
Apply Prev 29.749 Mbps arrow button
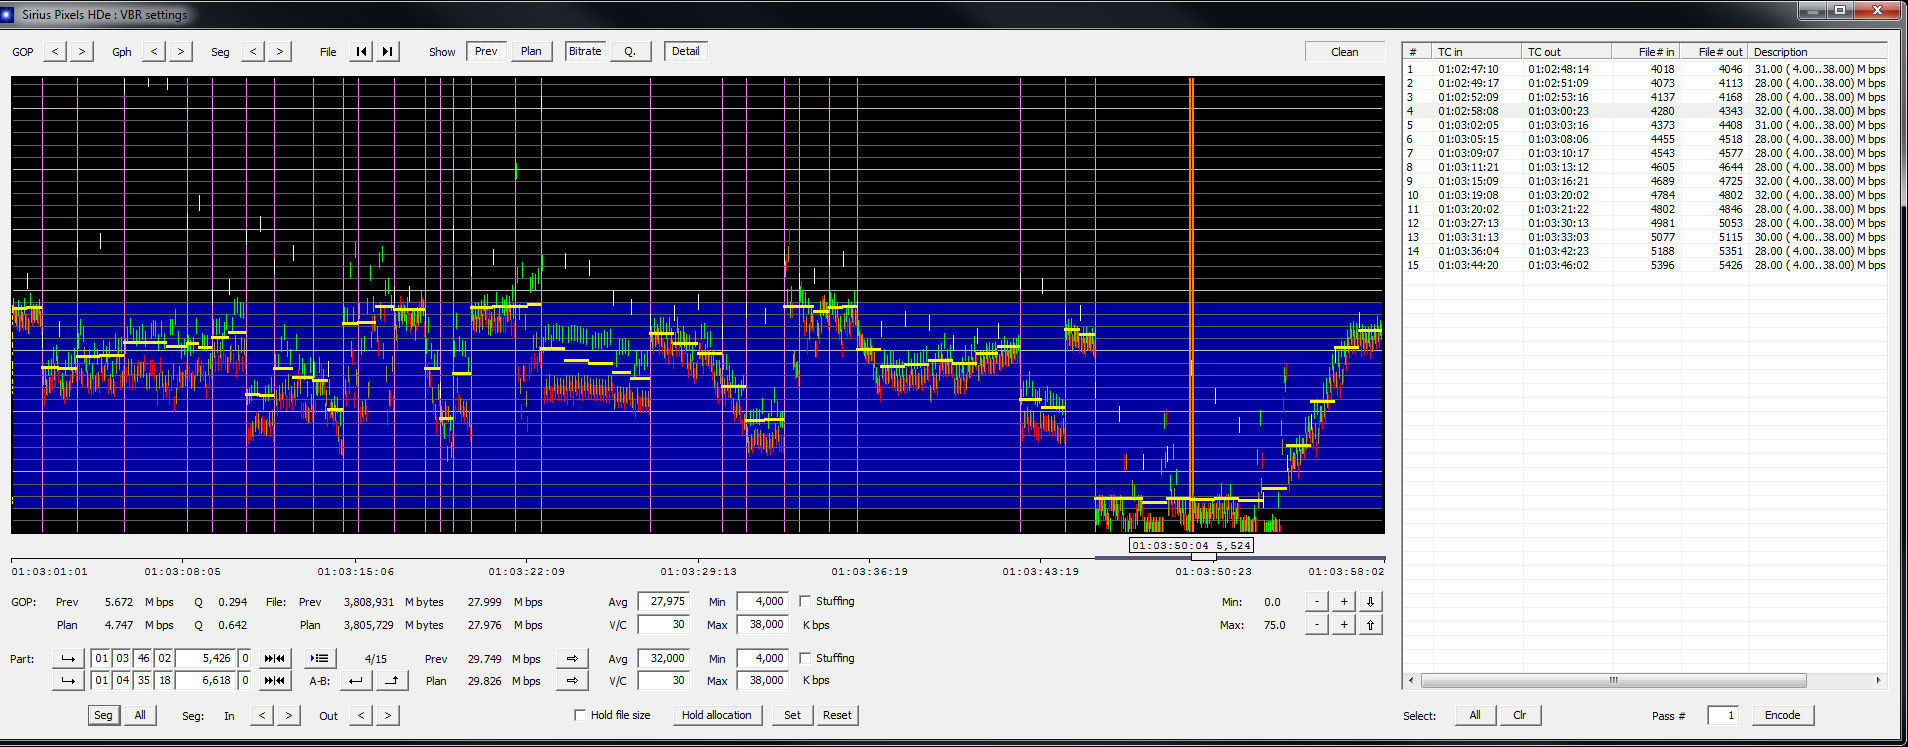pyautogui.click(x=572, y=658)
